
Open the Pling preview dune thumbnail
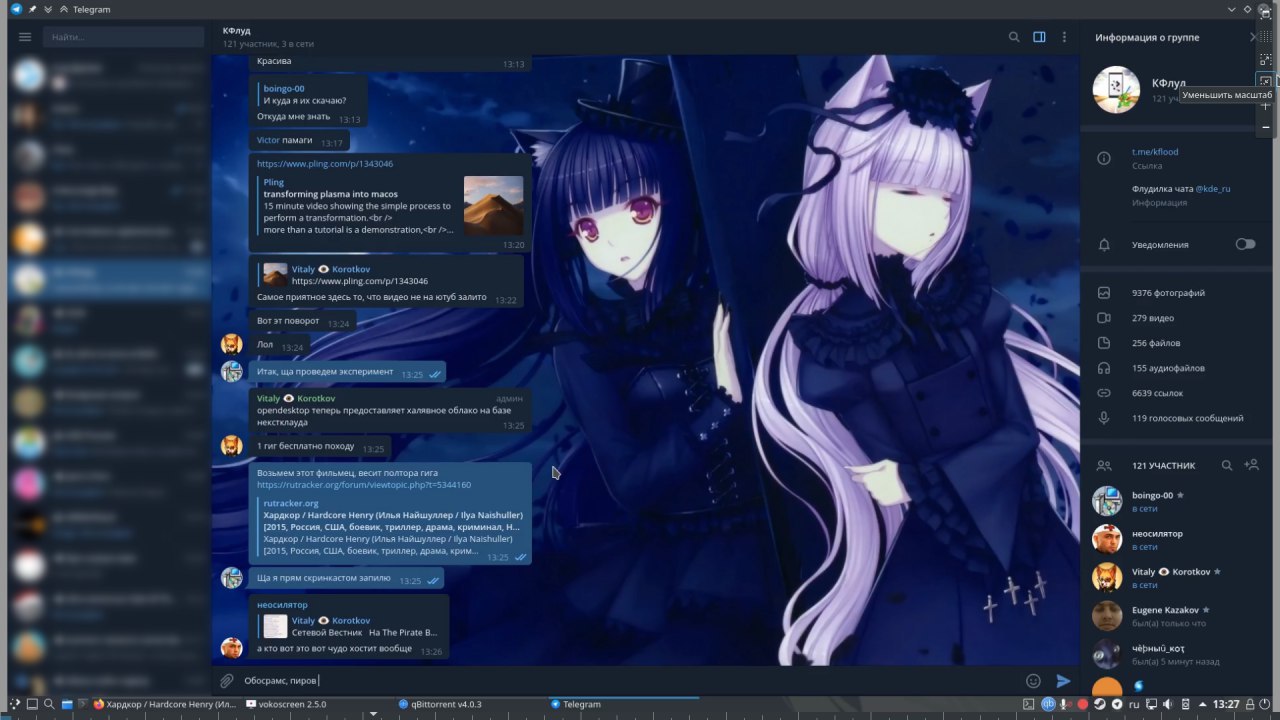click(493, 206)
